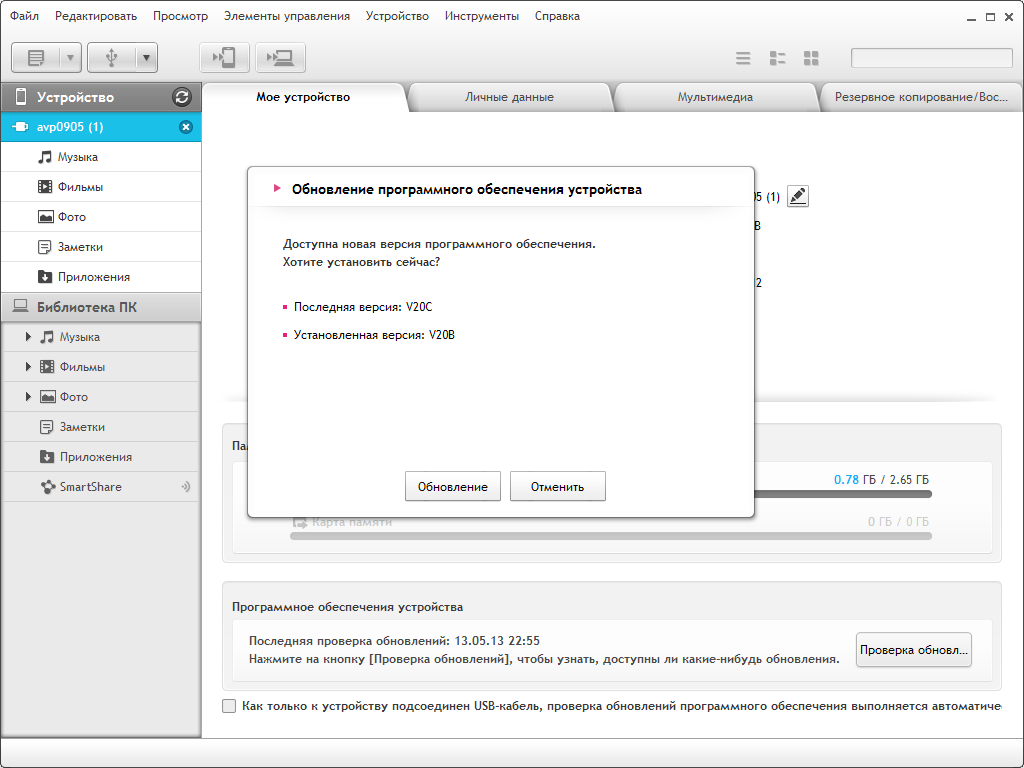This screenshot has width=1024, height=768.
Task: Open the Инструменты menu
Action: tap(481, 16)
